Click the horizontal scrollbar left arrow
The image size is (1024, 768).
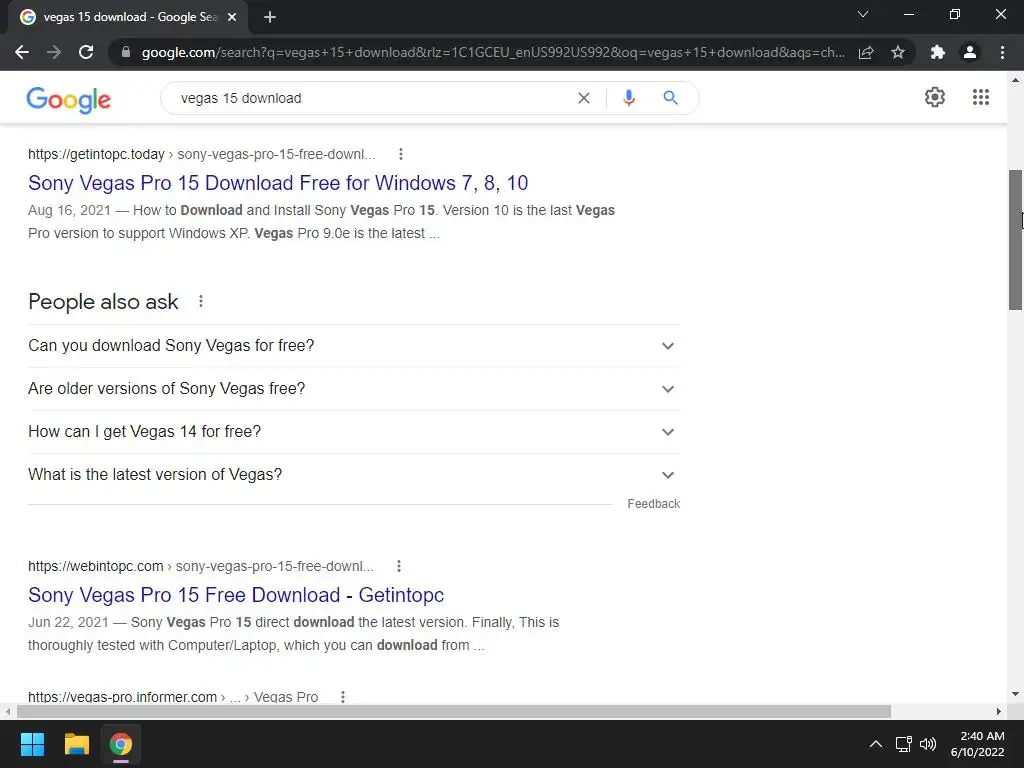click(7, 711)
